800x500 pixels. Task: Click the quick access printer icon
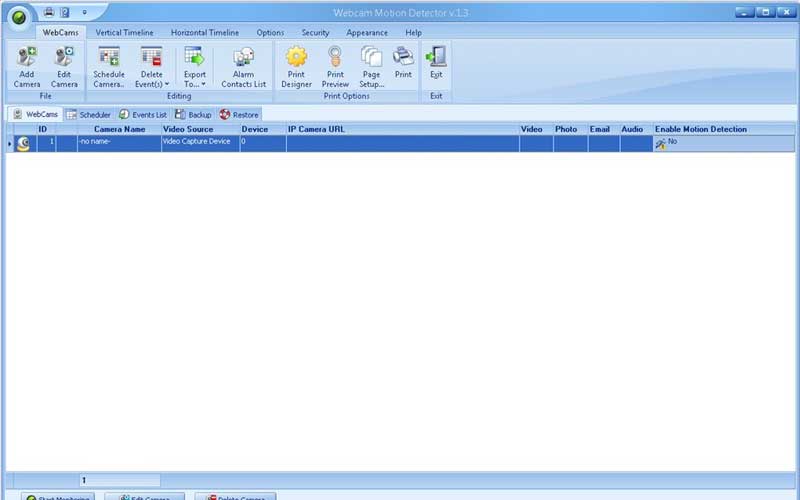coord(49,12)
